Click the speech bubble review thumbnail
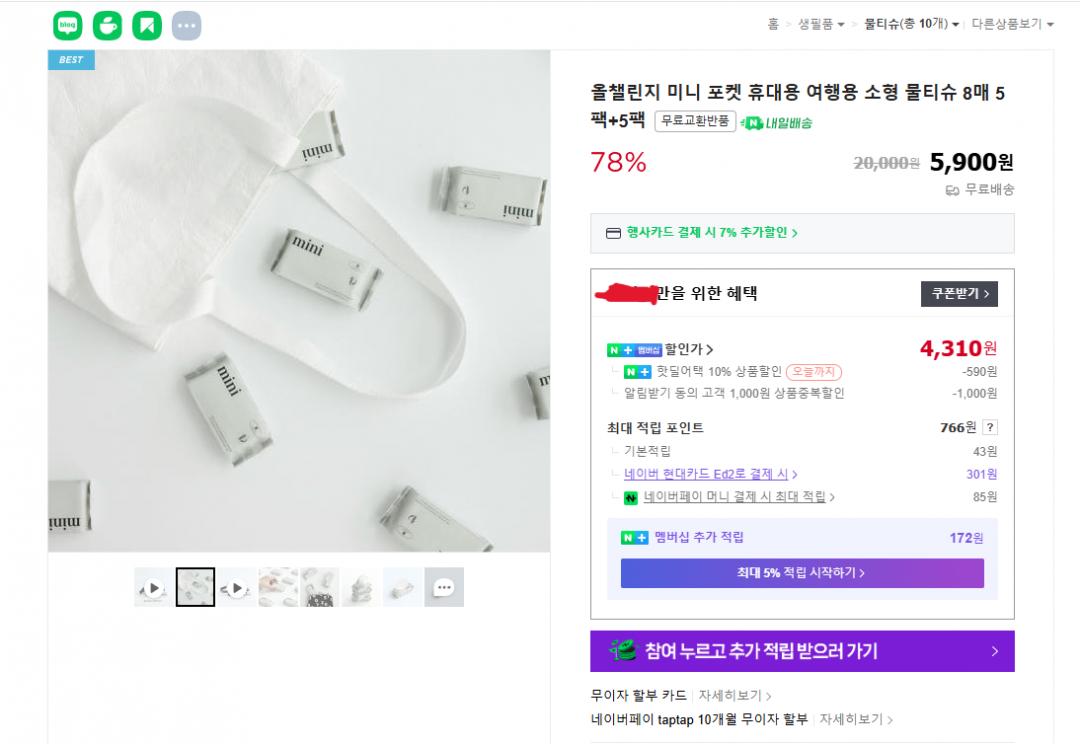Viewport: 1080px width, 744px height. tap(444, 588)
